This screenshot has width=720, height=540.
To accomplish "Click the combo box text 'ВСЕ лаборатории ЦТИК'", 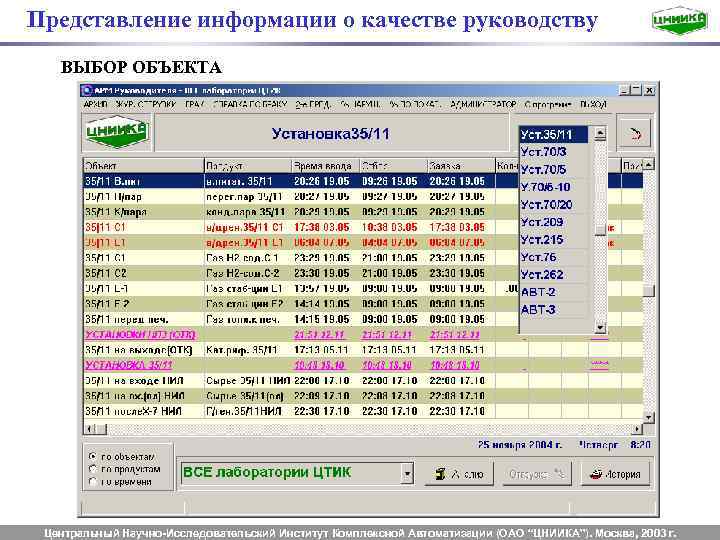I will point(267,472).
